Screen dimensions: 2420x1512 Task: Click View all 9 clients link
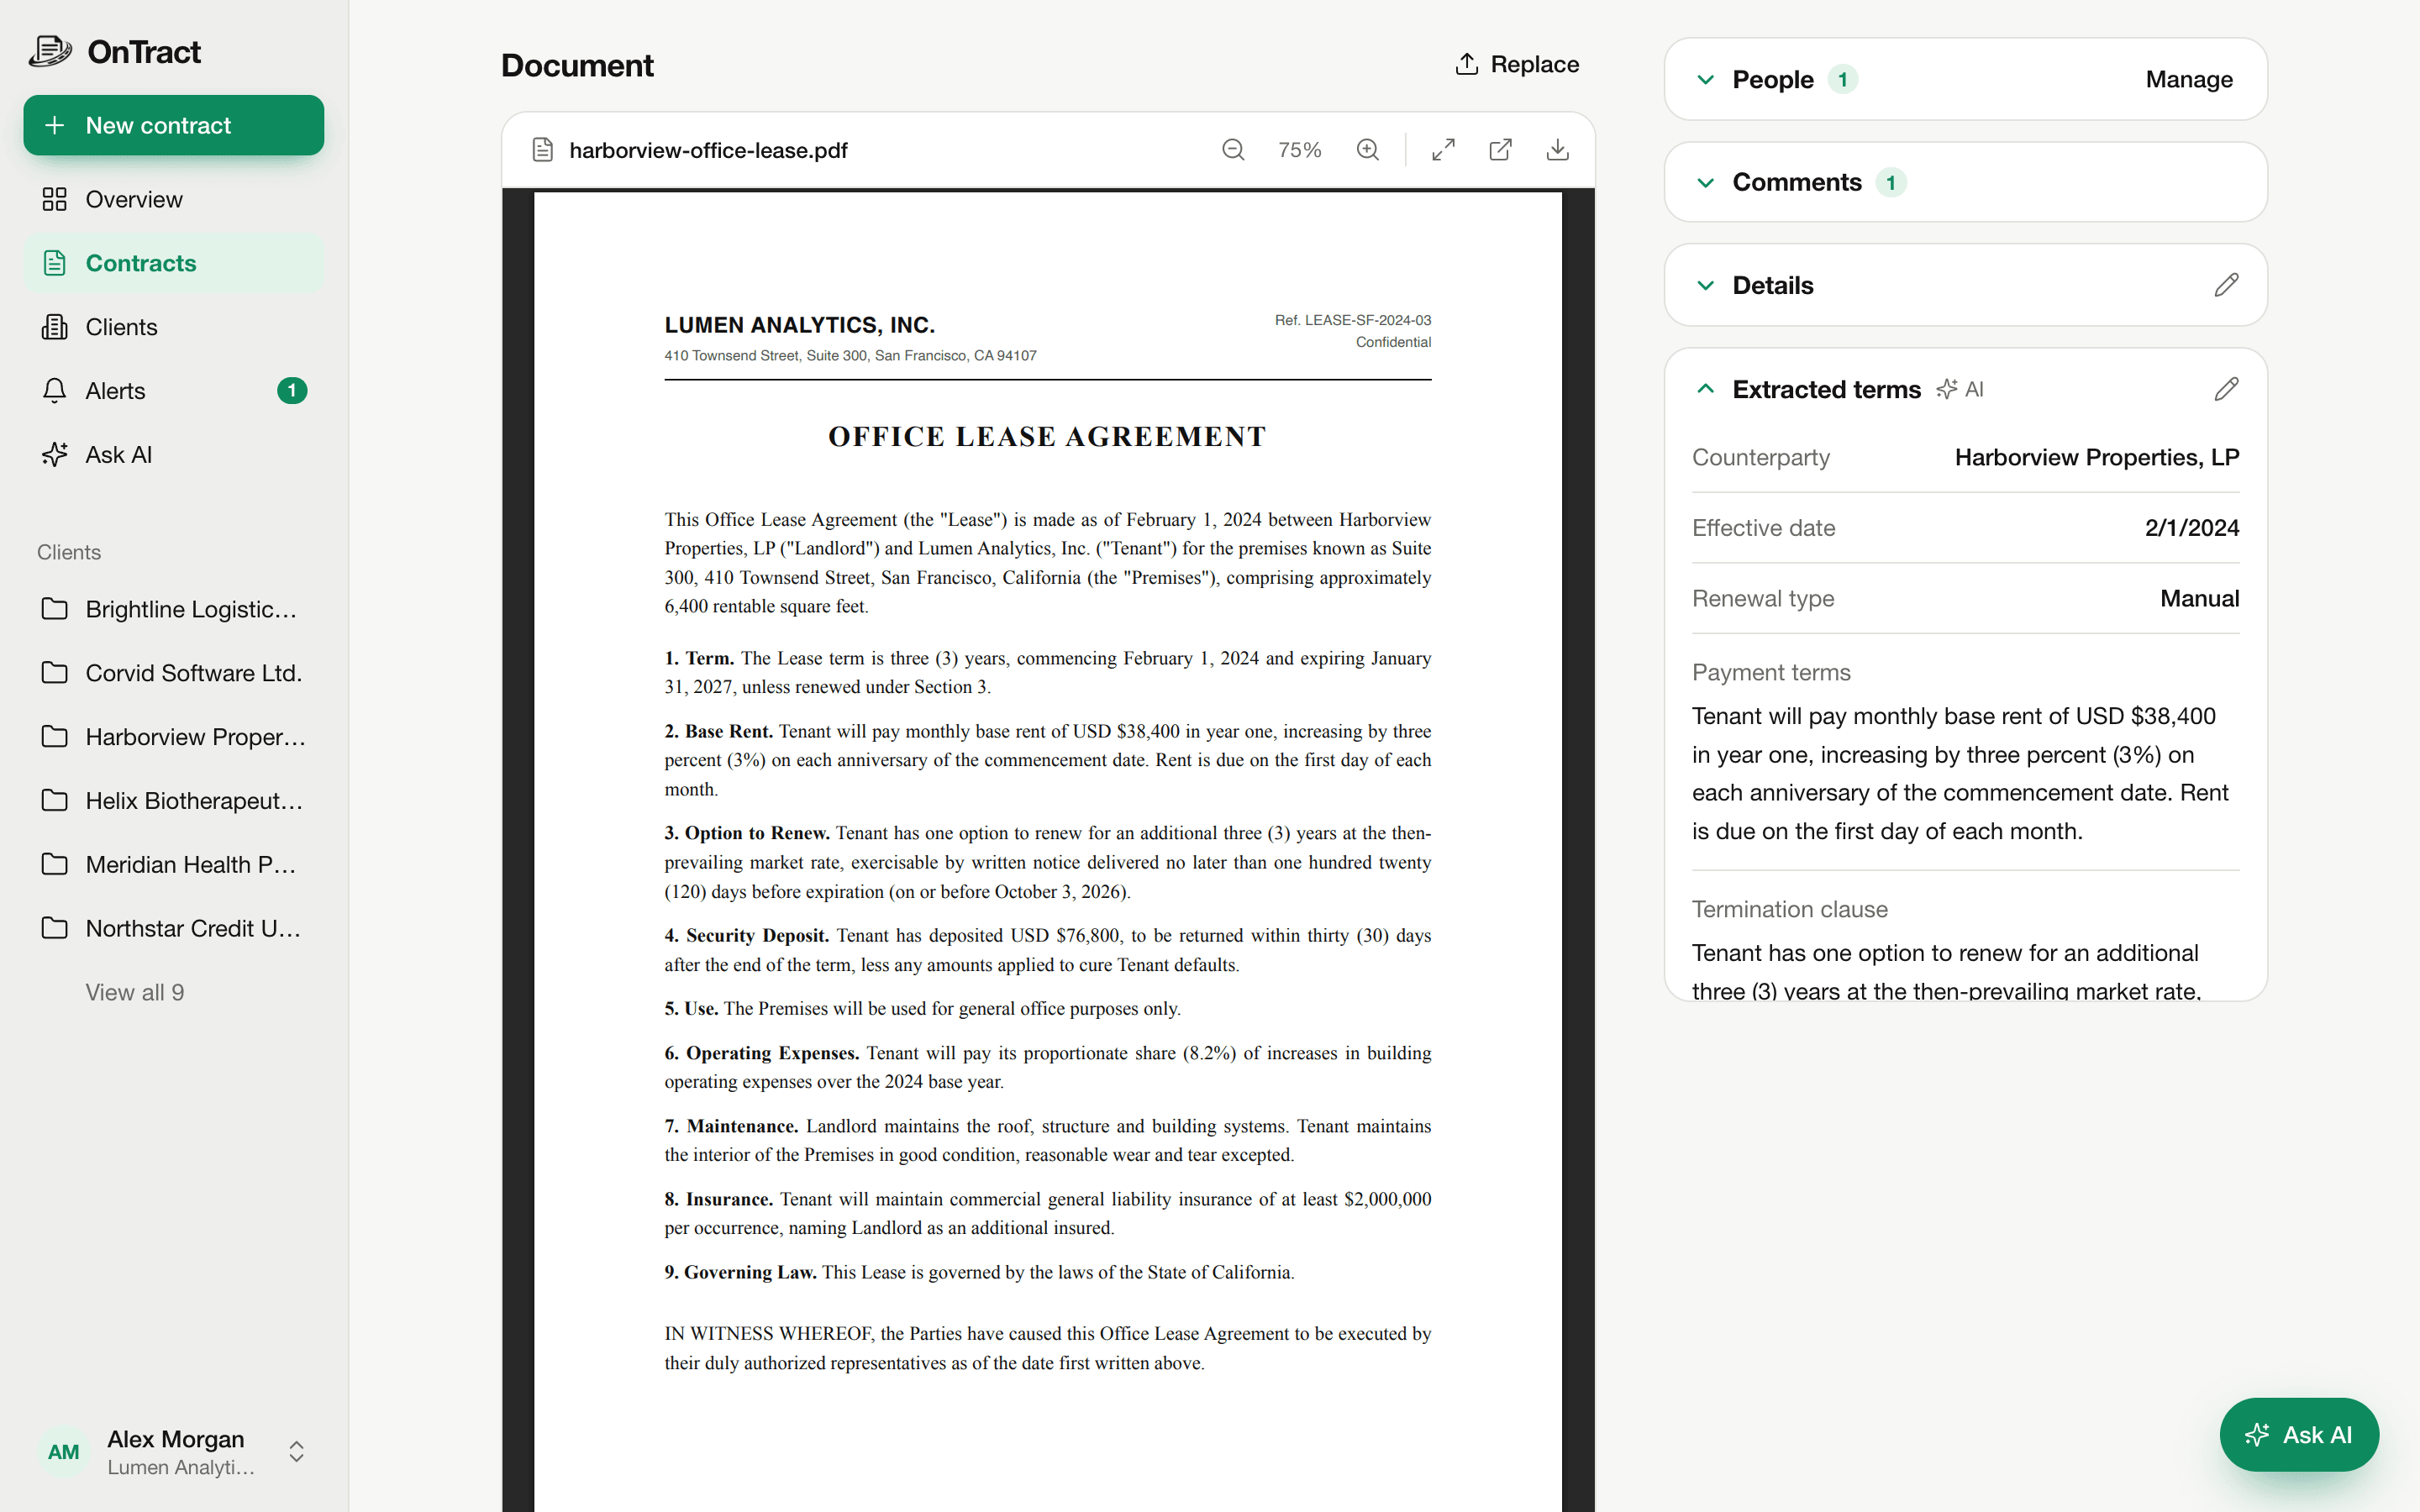(x=135, y=992)
